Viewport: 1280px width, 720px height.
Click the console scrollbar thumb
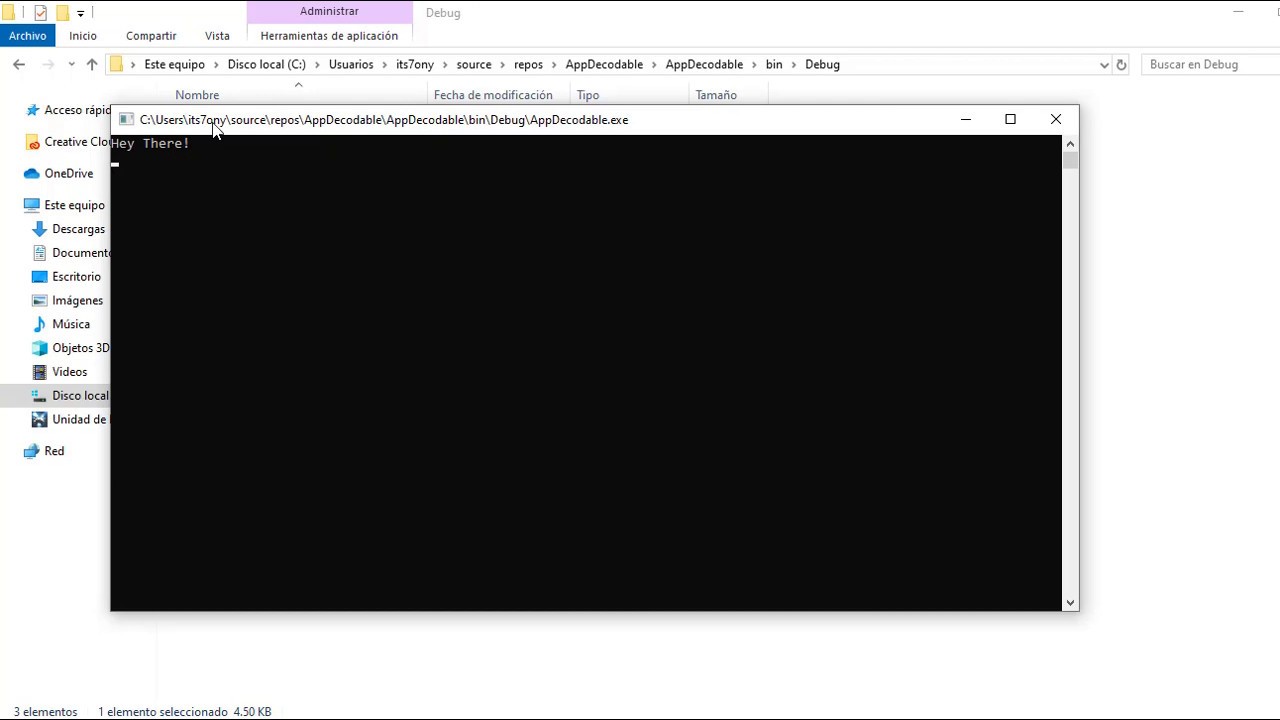[x=1070, y=160]
